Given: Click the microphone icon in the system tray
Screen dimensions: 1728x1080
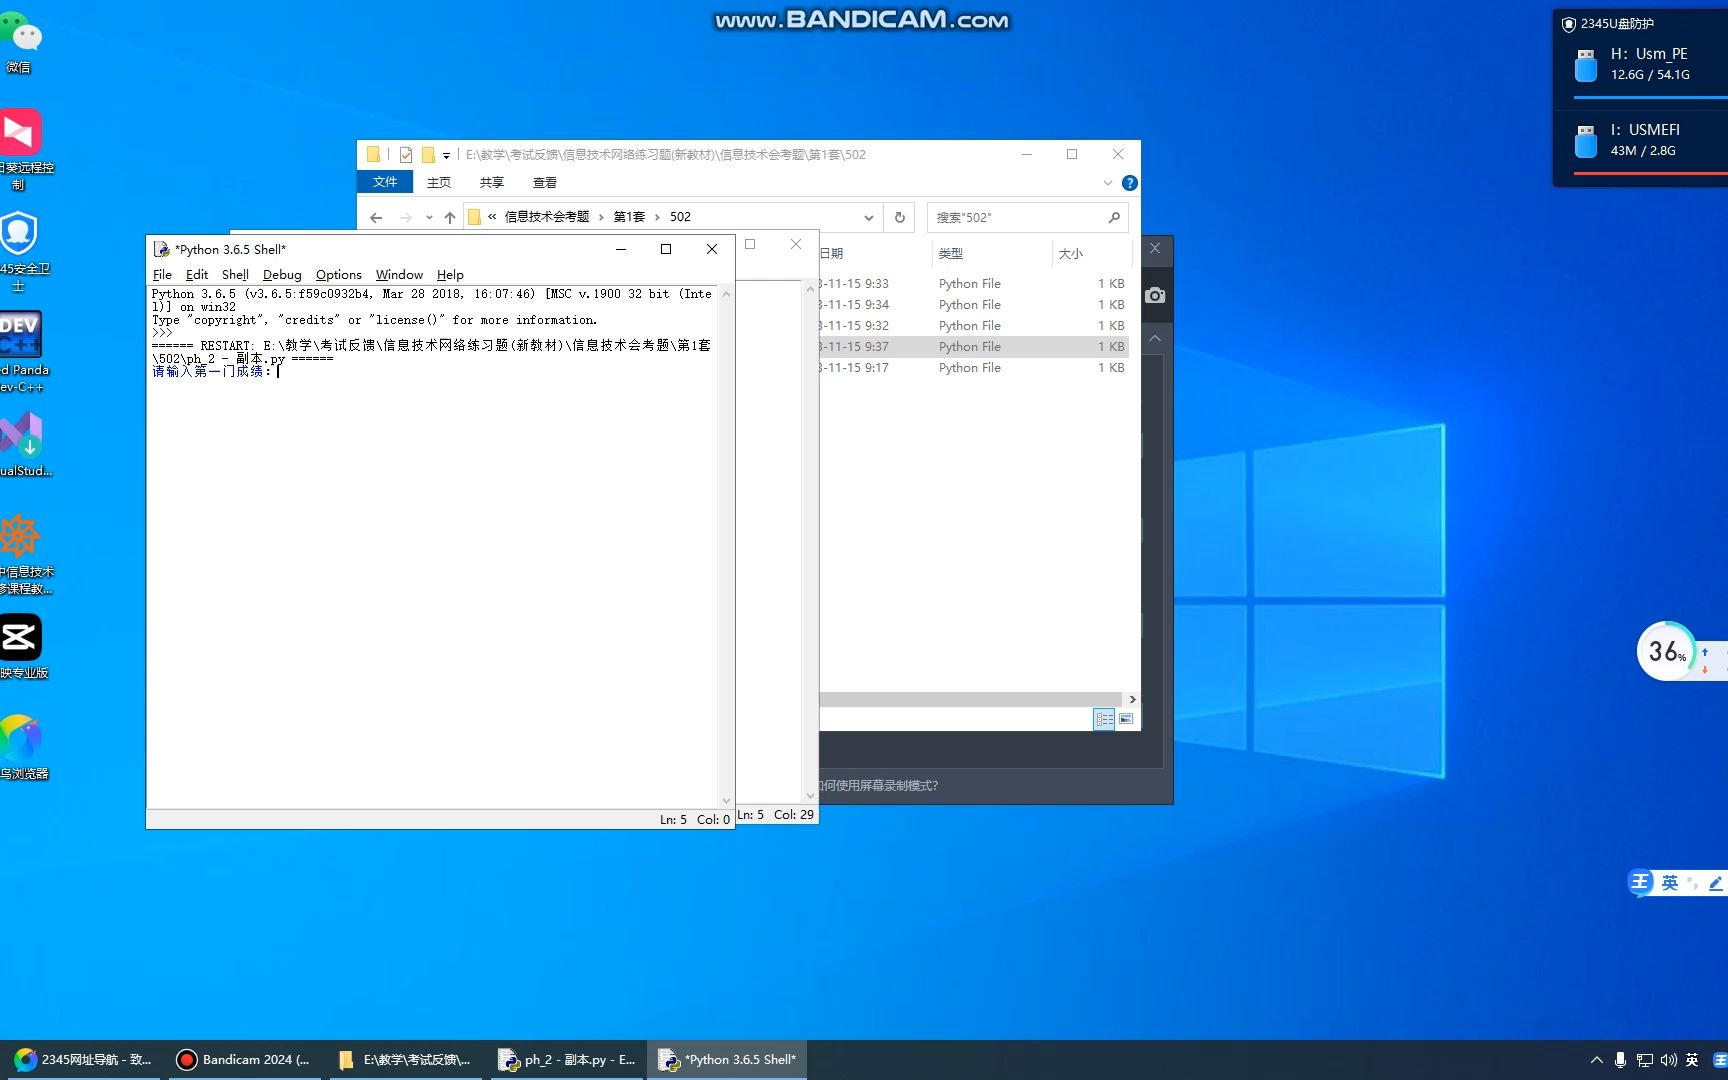Looking at the screenshot, I should pyautogui.click(x=1620, y=1060).
